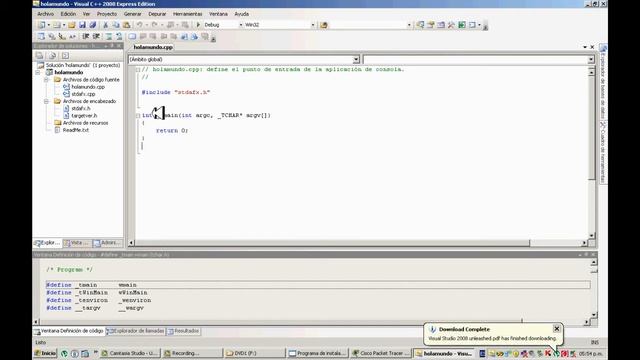Switch to Camtasia Studio taskbar button

130,353
